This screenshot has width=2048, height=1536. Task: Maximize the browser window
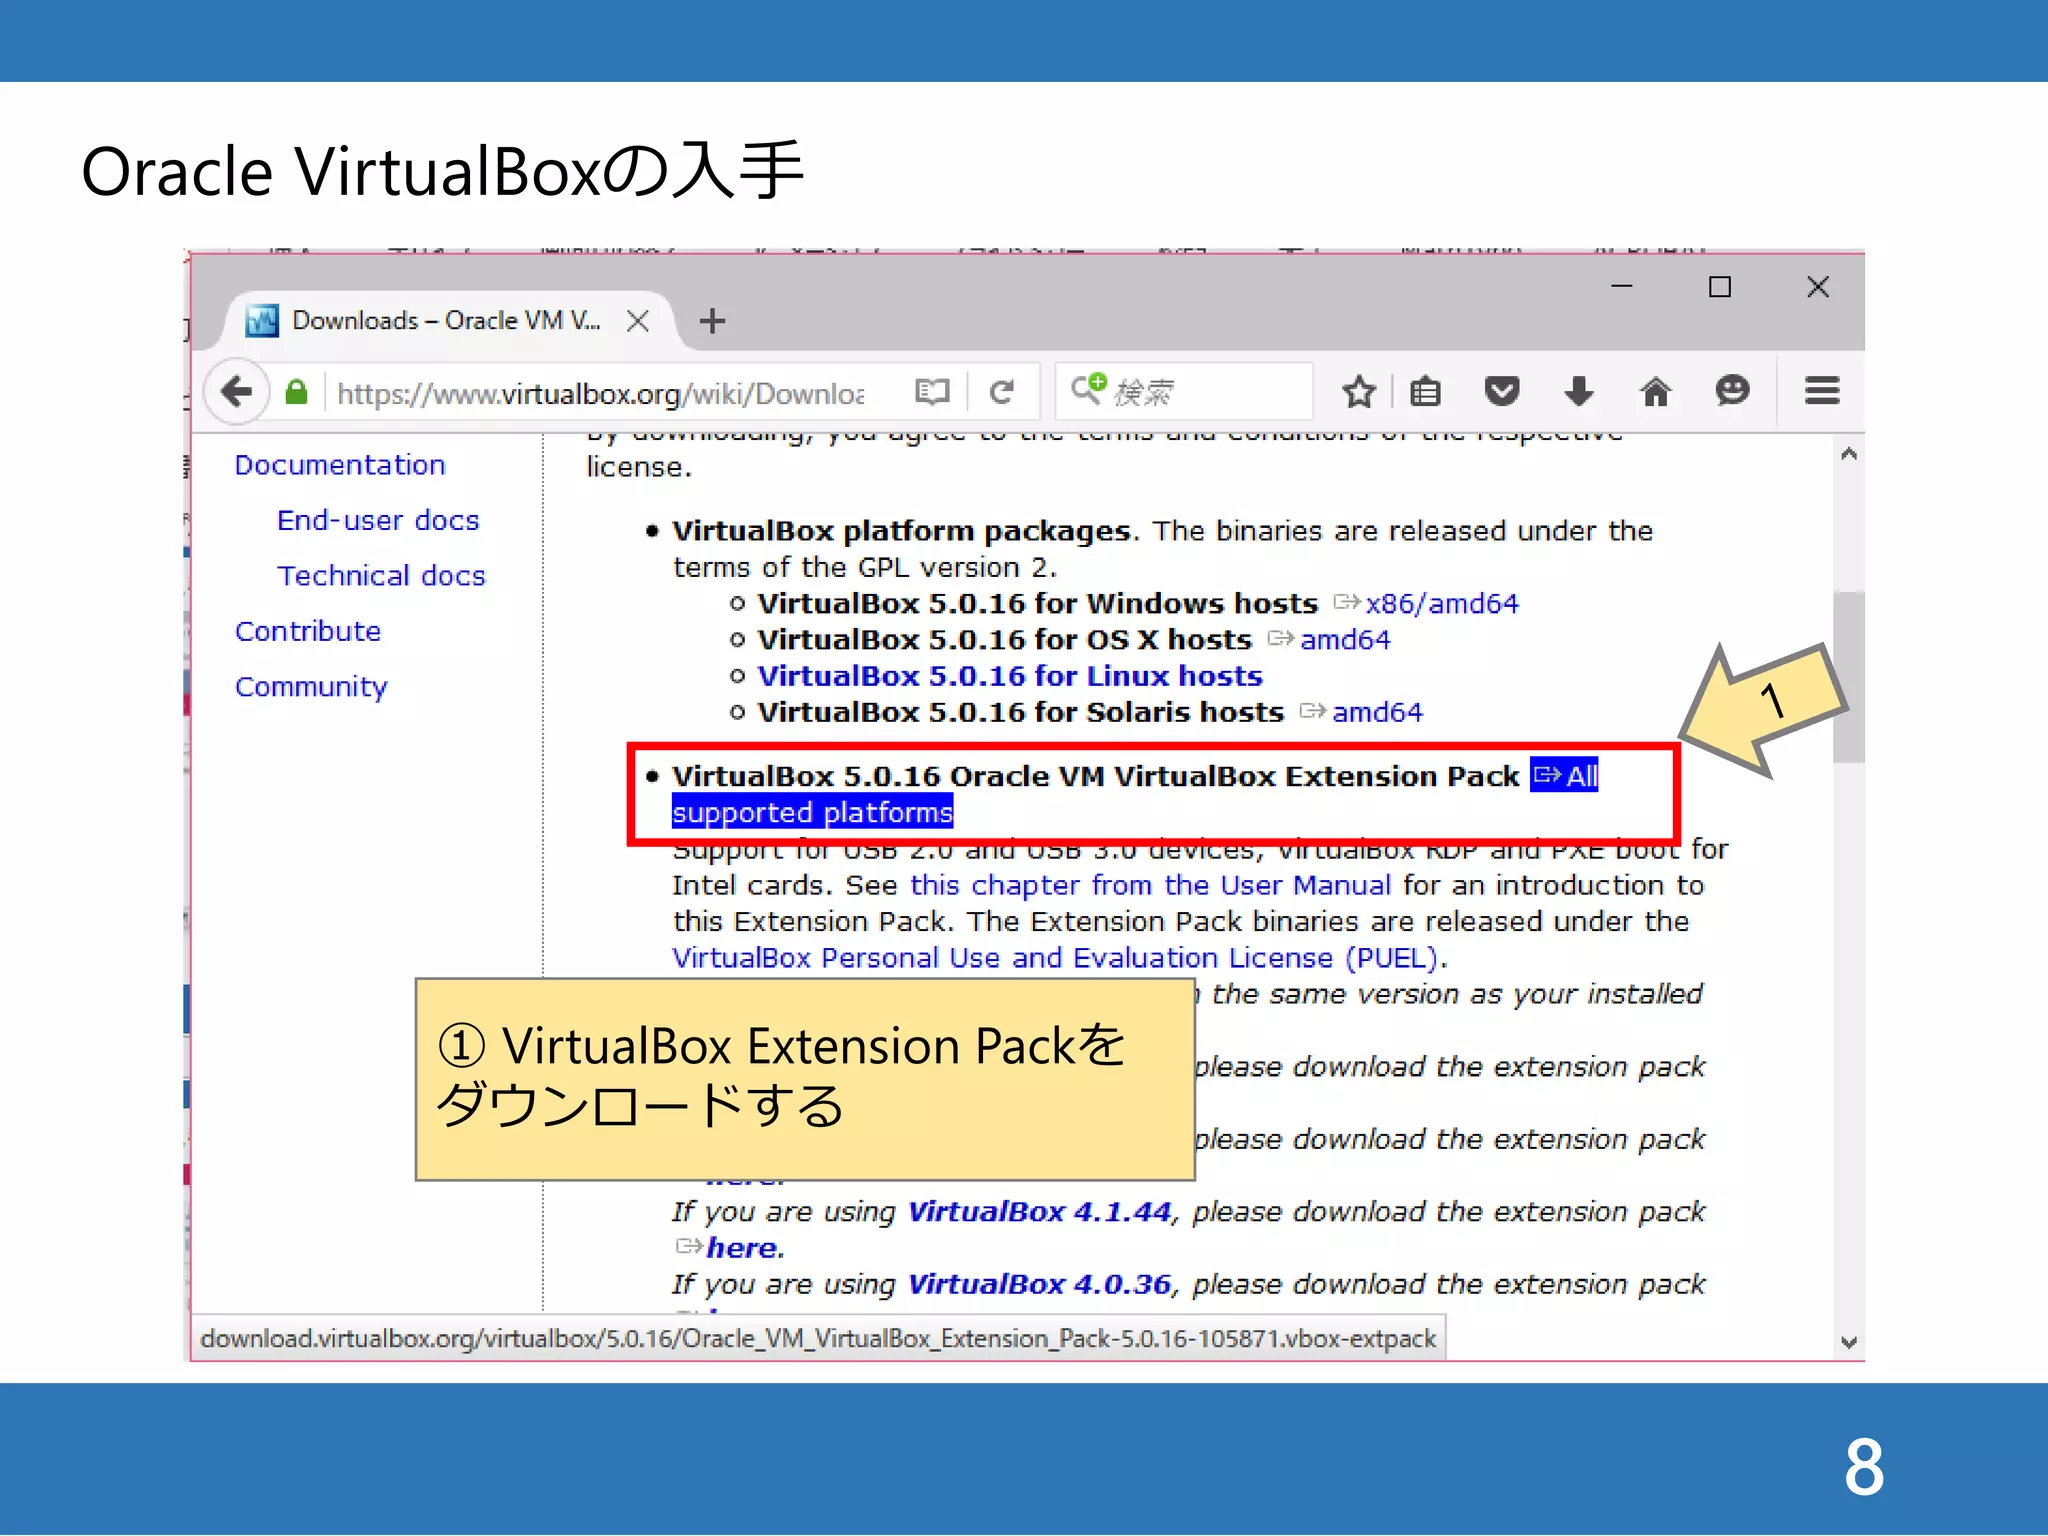click(x=1719, y=287)
